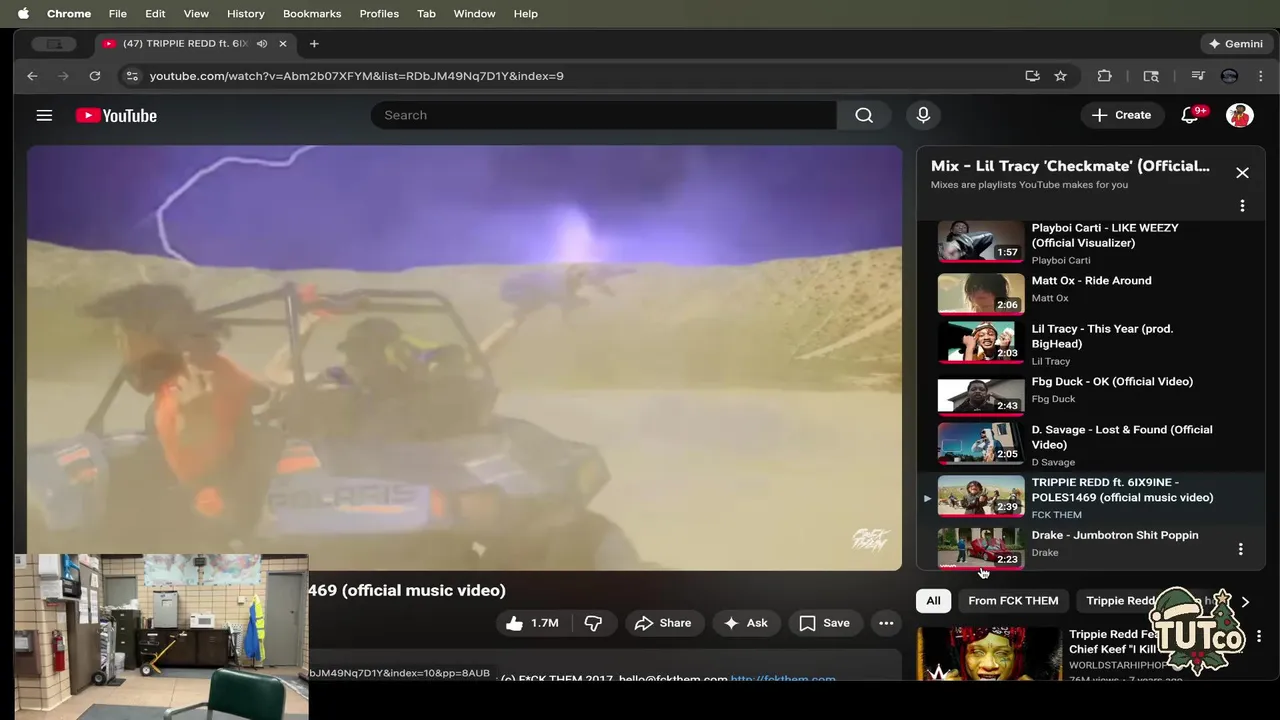Close the Mix playlist panel

tap(1242, 173)
